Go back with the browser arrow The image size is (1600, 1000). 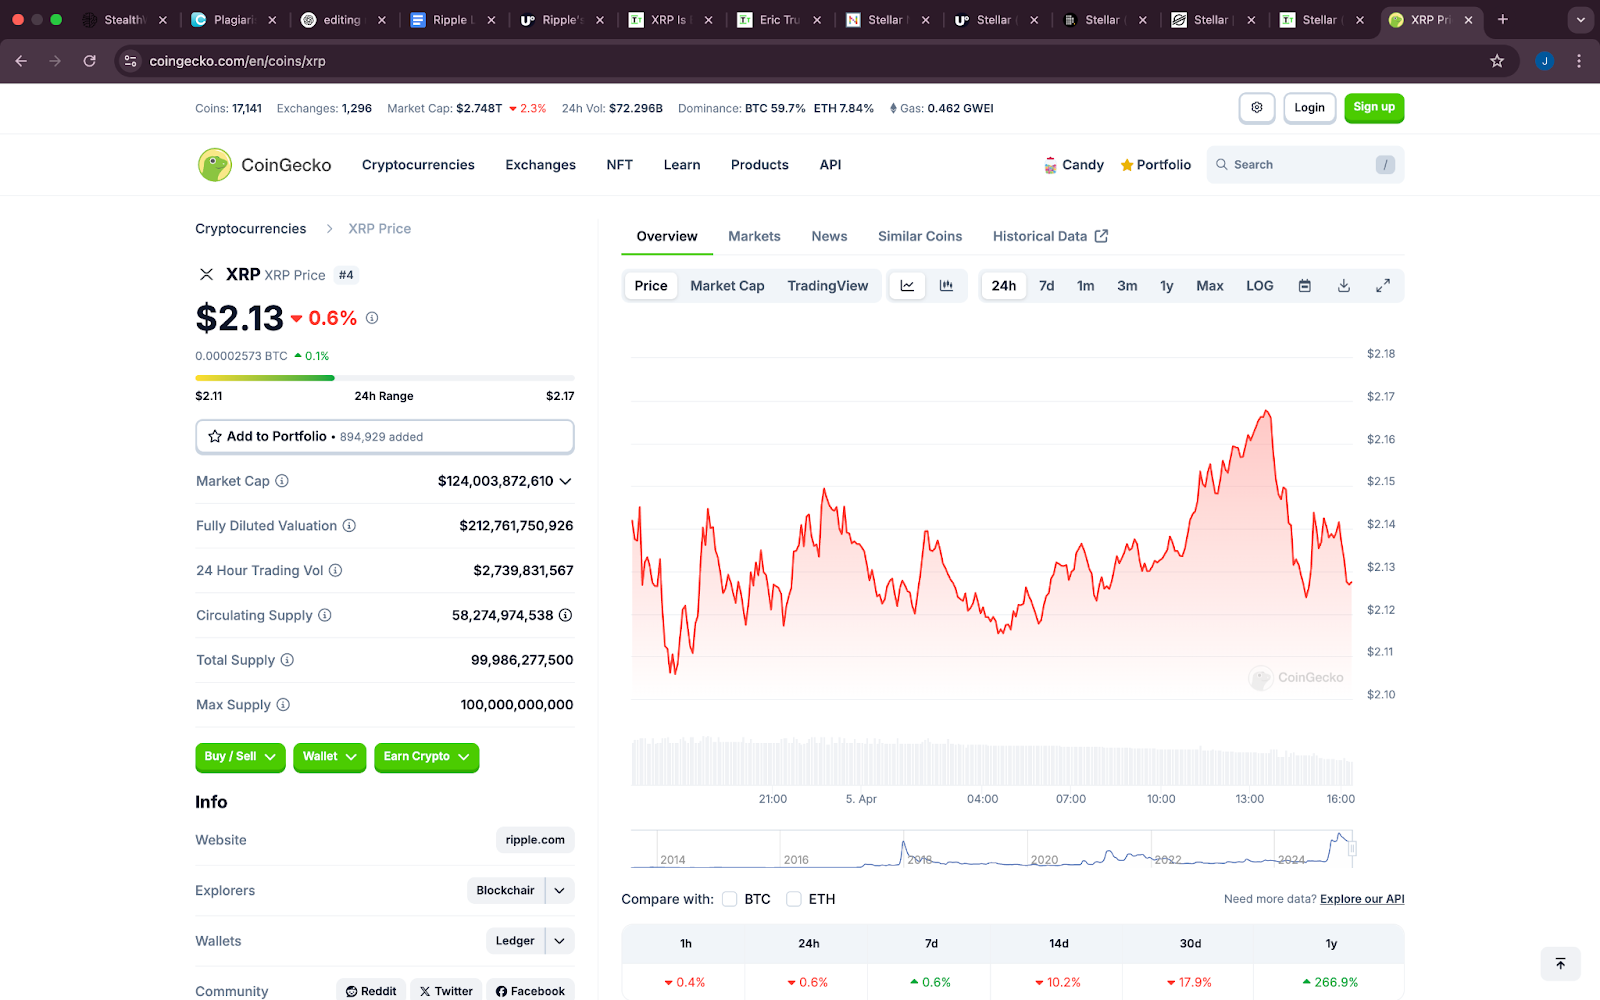coord(21,61)
